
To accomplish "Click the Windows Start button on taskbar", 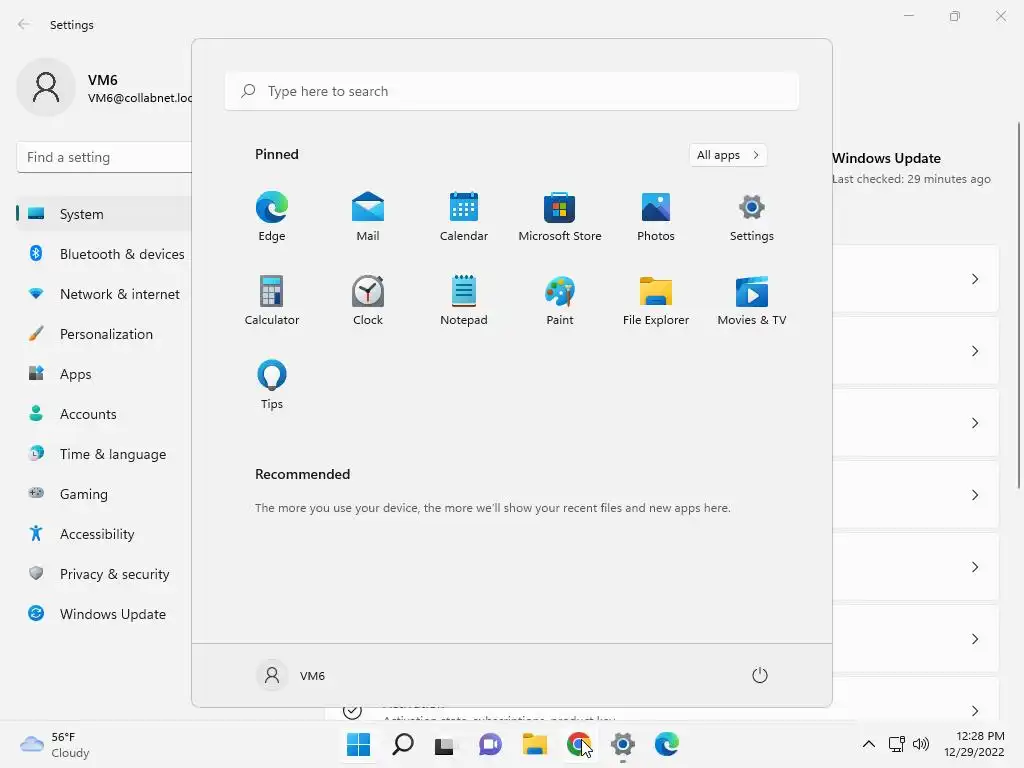I will 359,744.
